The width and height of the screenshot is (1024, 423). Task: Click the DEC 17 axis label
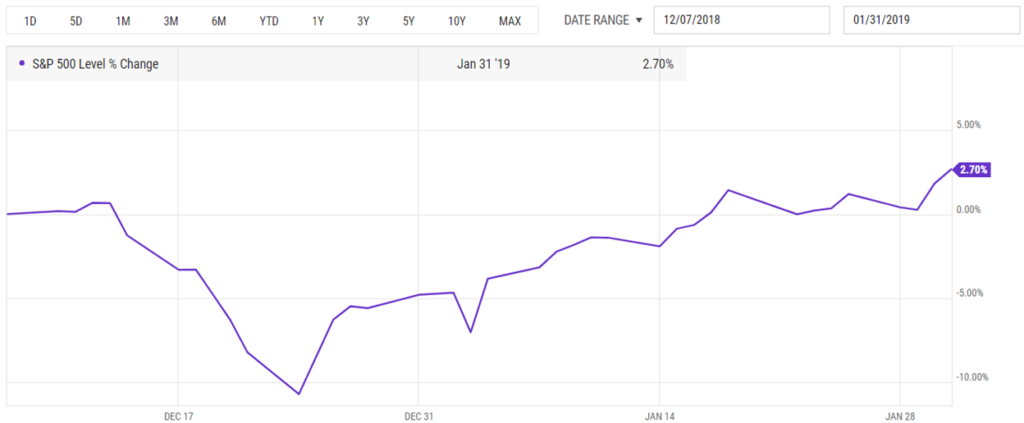(179, 416)
